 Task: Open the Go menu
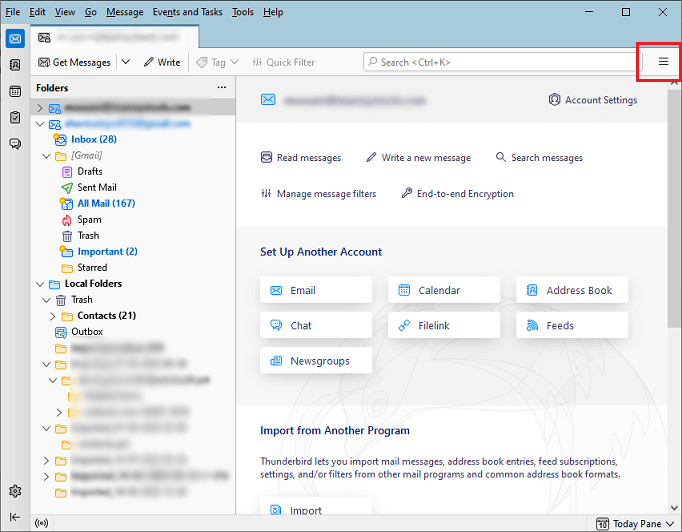[90, 12]
